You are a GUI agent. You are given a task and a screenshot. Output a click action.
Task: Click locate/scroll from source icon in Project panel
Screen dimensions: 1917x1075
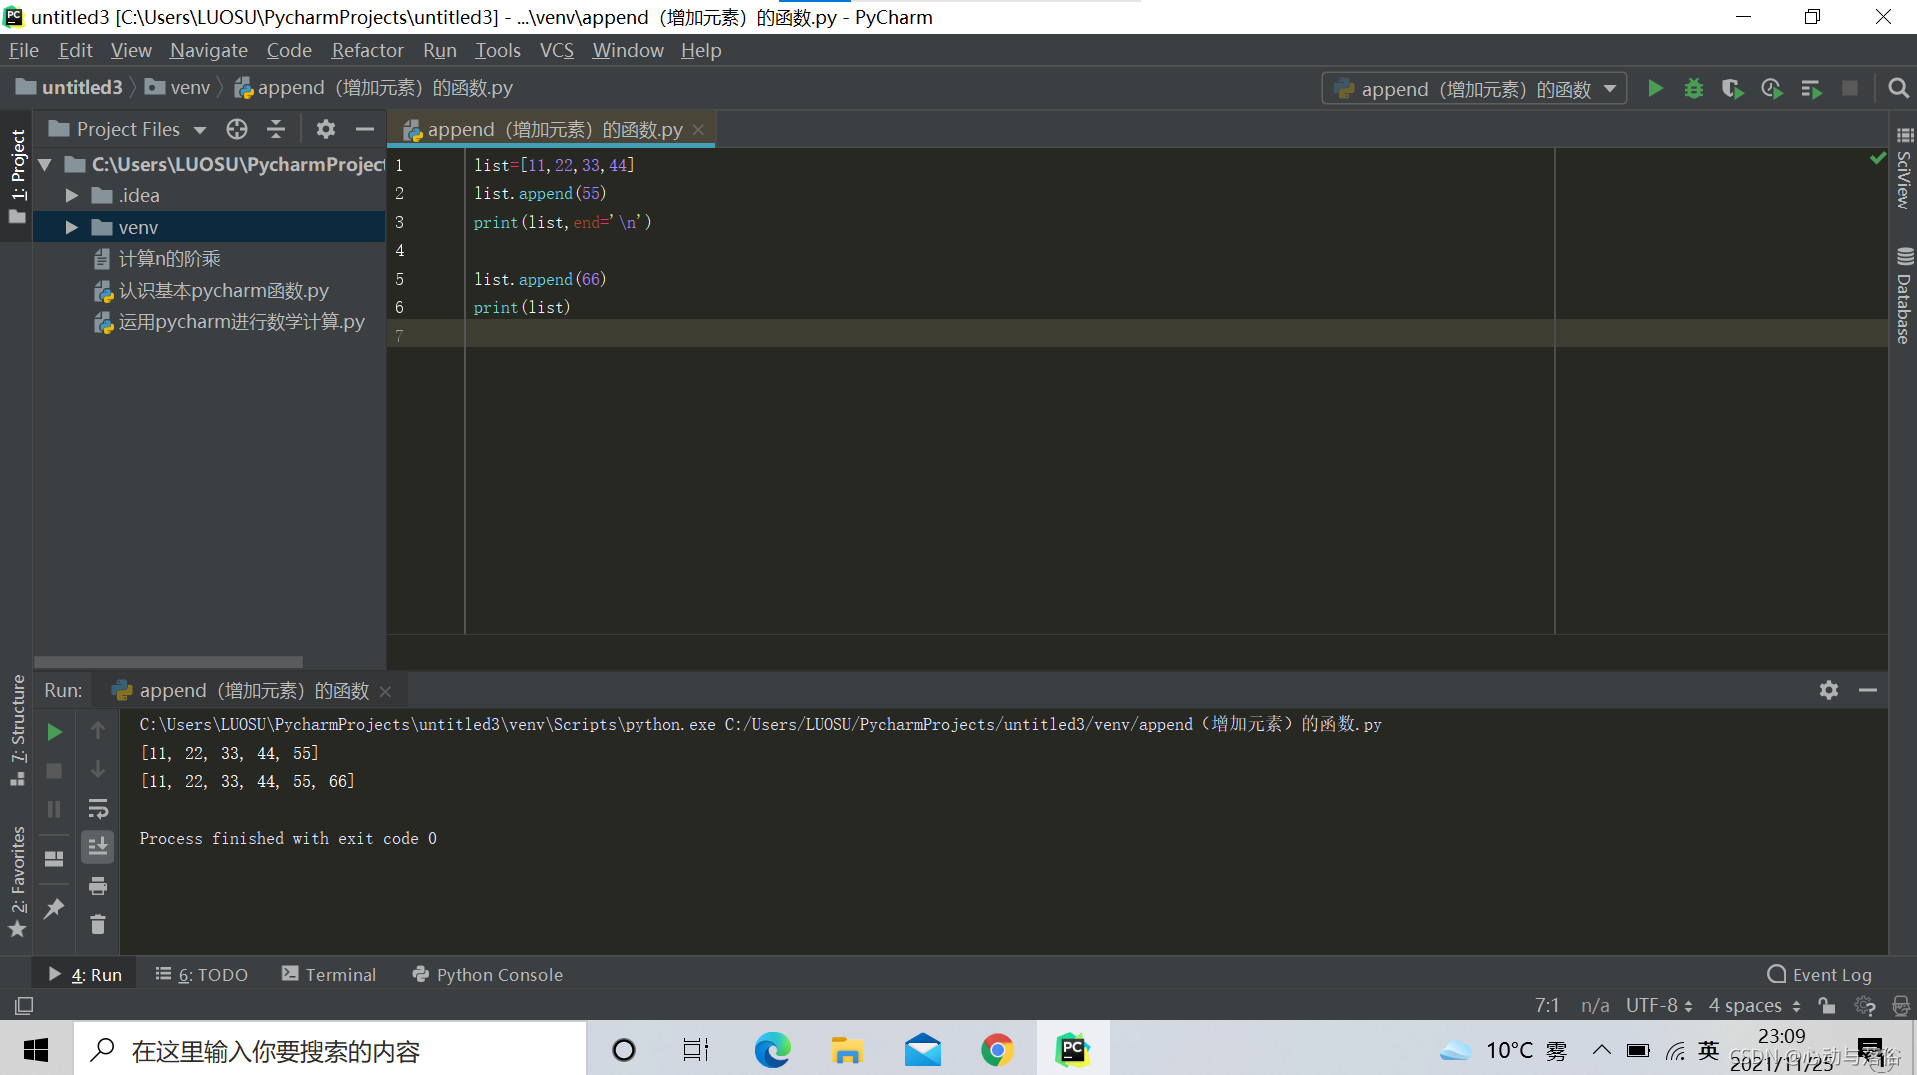click(x=237, y=129)
